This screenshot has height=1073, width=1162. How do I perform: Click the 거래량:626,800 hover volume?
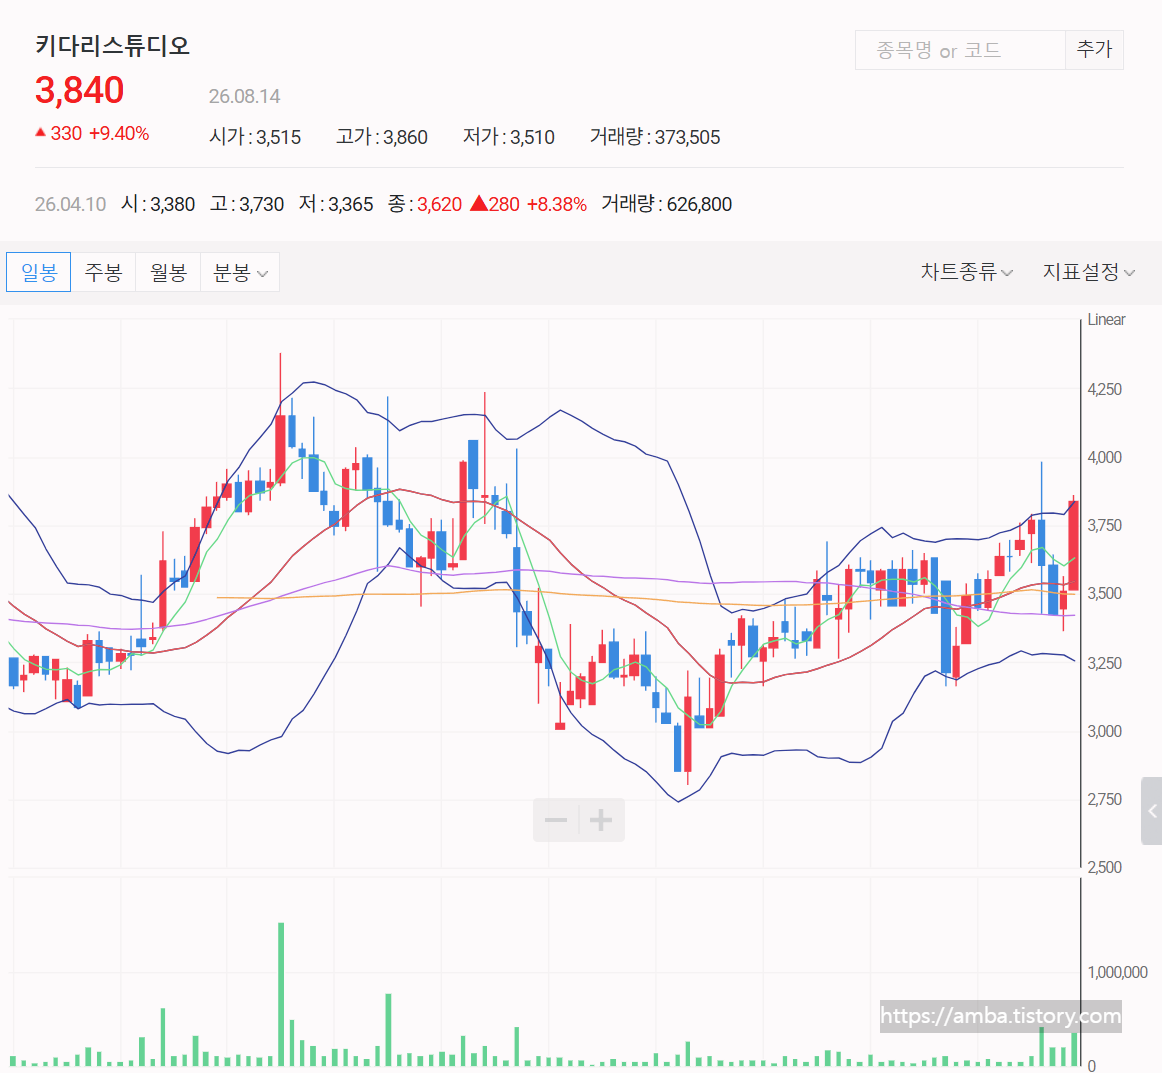(x=666, y=204)
